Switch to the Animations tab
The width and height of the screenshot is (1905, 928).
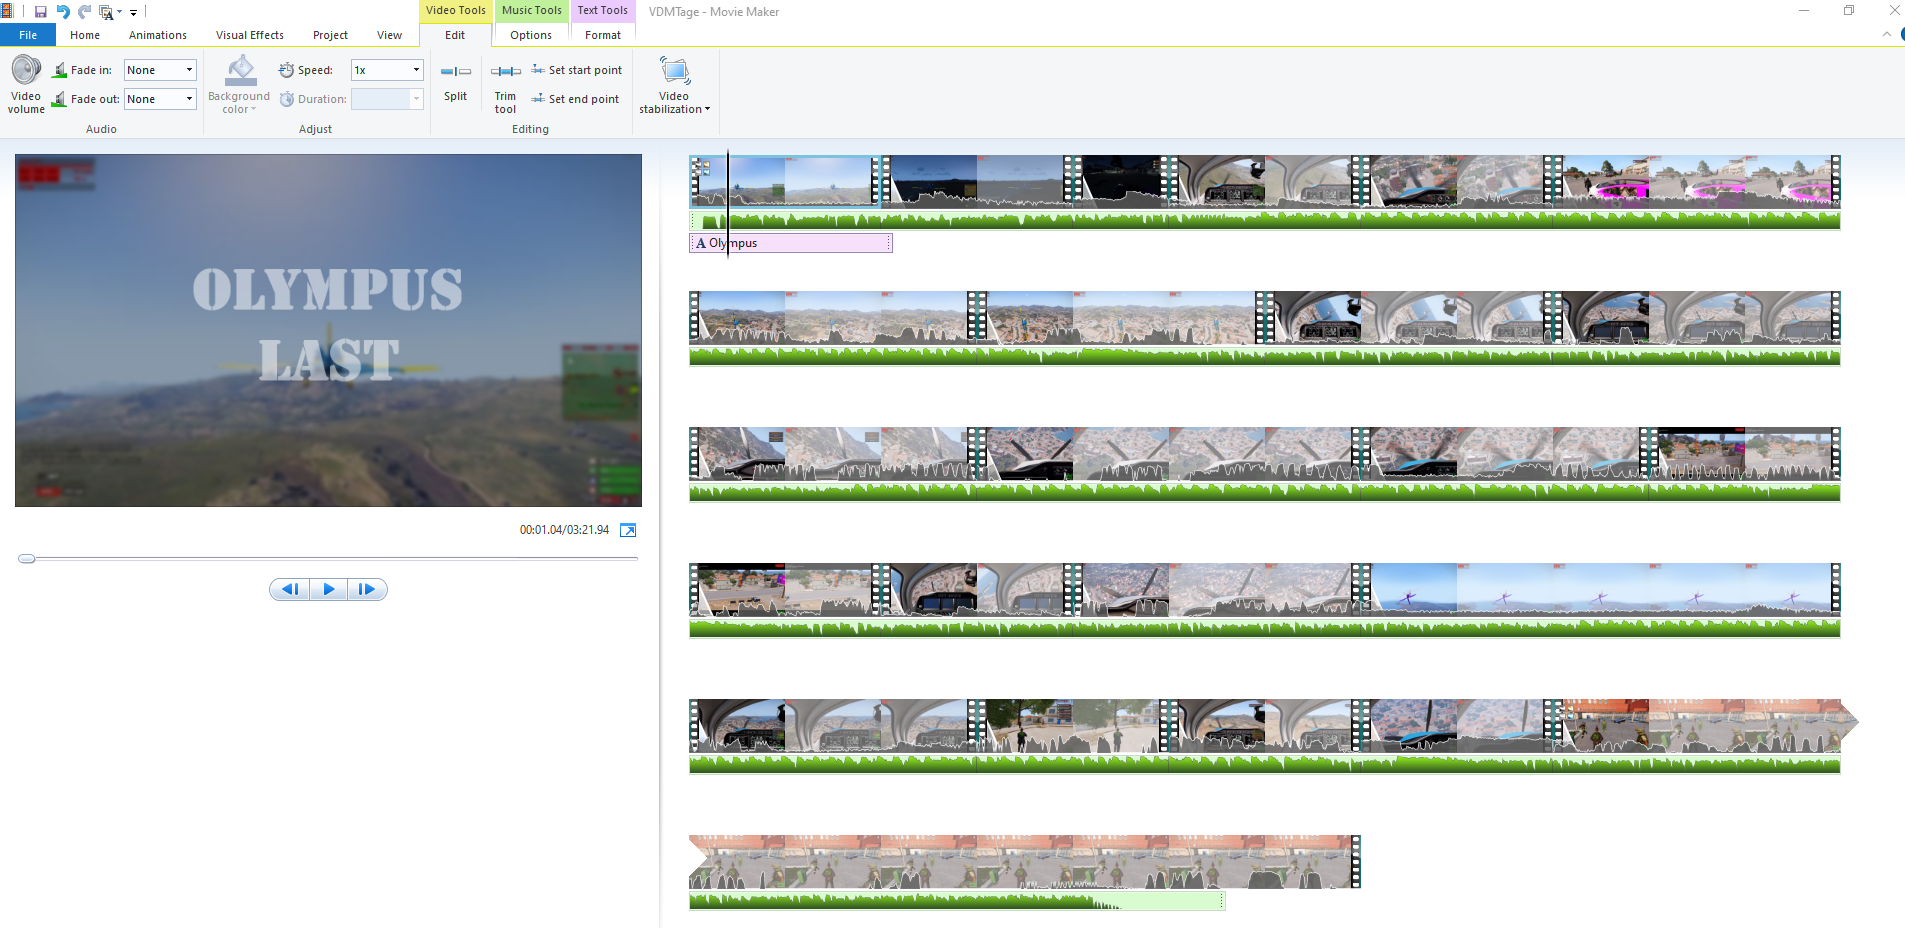[x=158, y=35]
